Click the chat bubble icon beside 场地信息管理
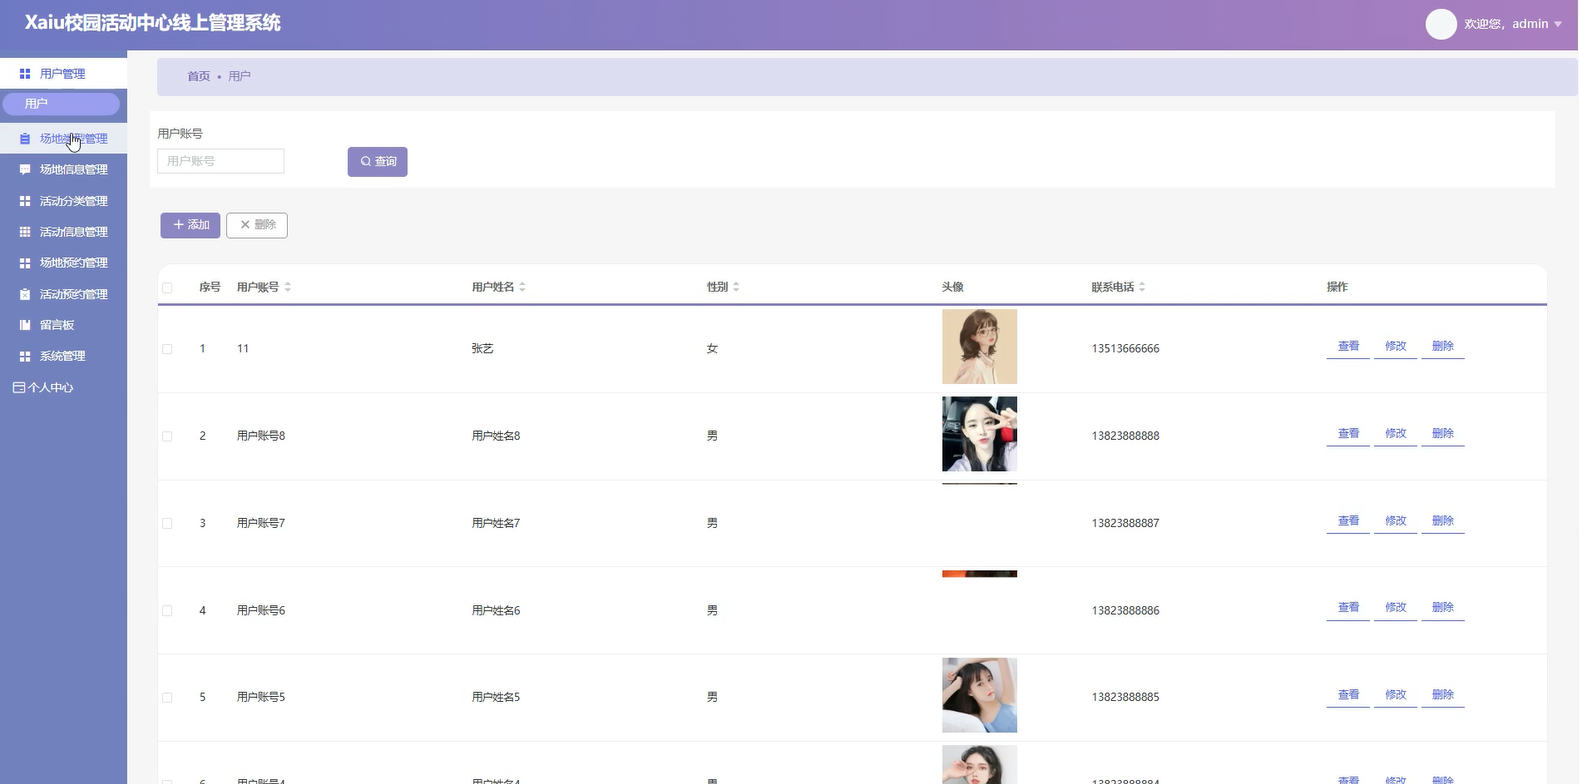The height and width of the screenshot is (784, 1579). 25,170
